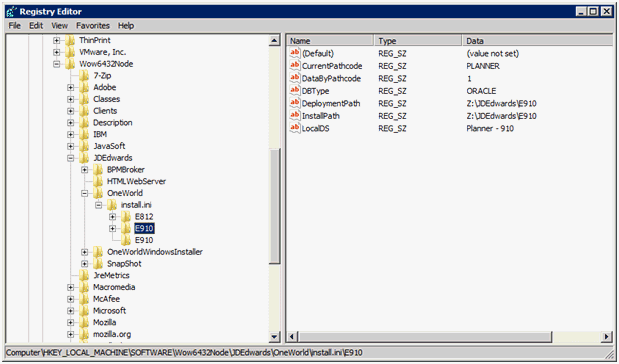
Task: Click the JavaSoft folder icon
Action: [84, 146]
